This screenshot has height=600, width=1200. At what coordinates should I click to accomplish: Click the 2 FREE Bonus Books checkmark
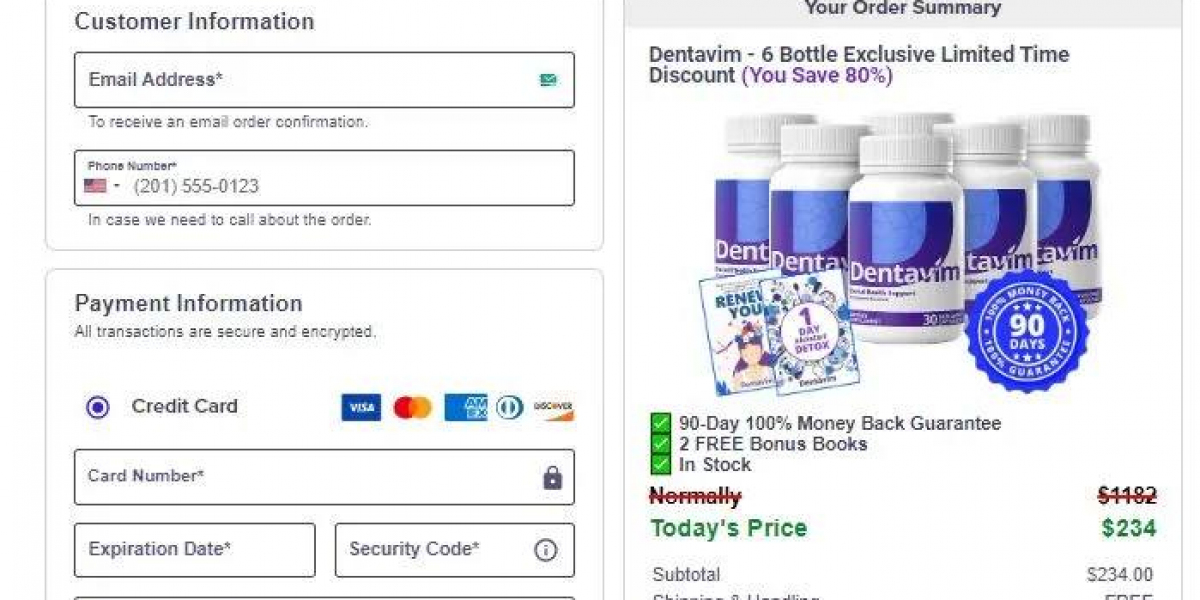pos(661,444)
